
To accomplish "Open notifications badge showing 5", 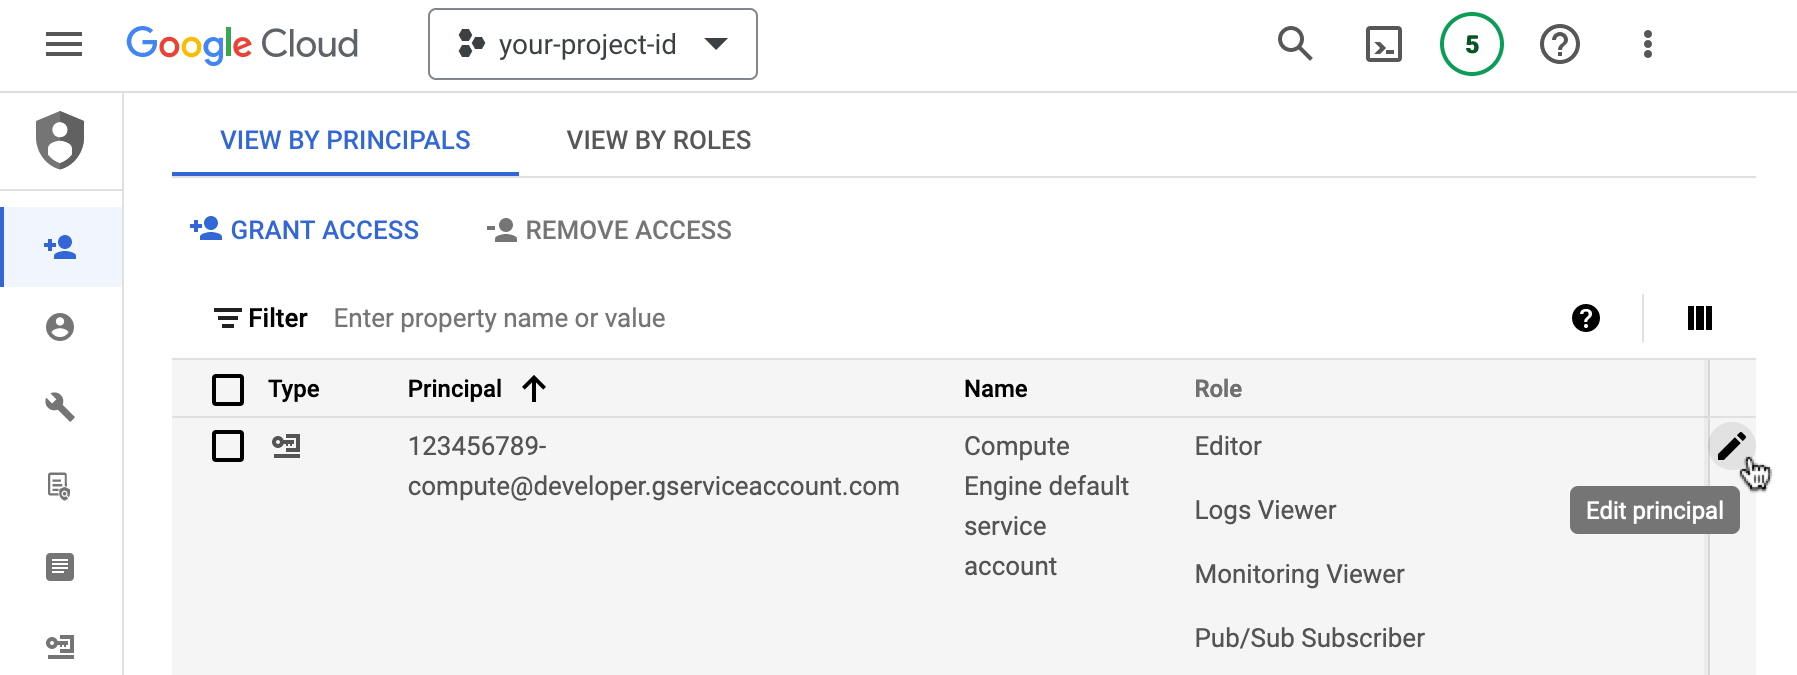I will pos(1471,44).
